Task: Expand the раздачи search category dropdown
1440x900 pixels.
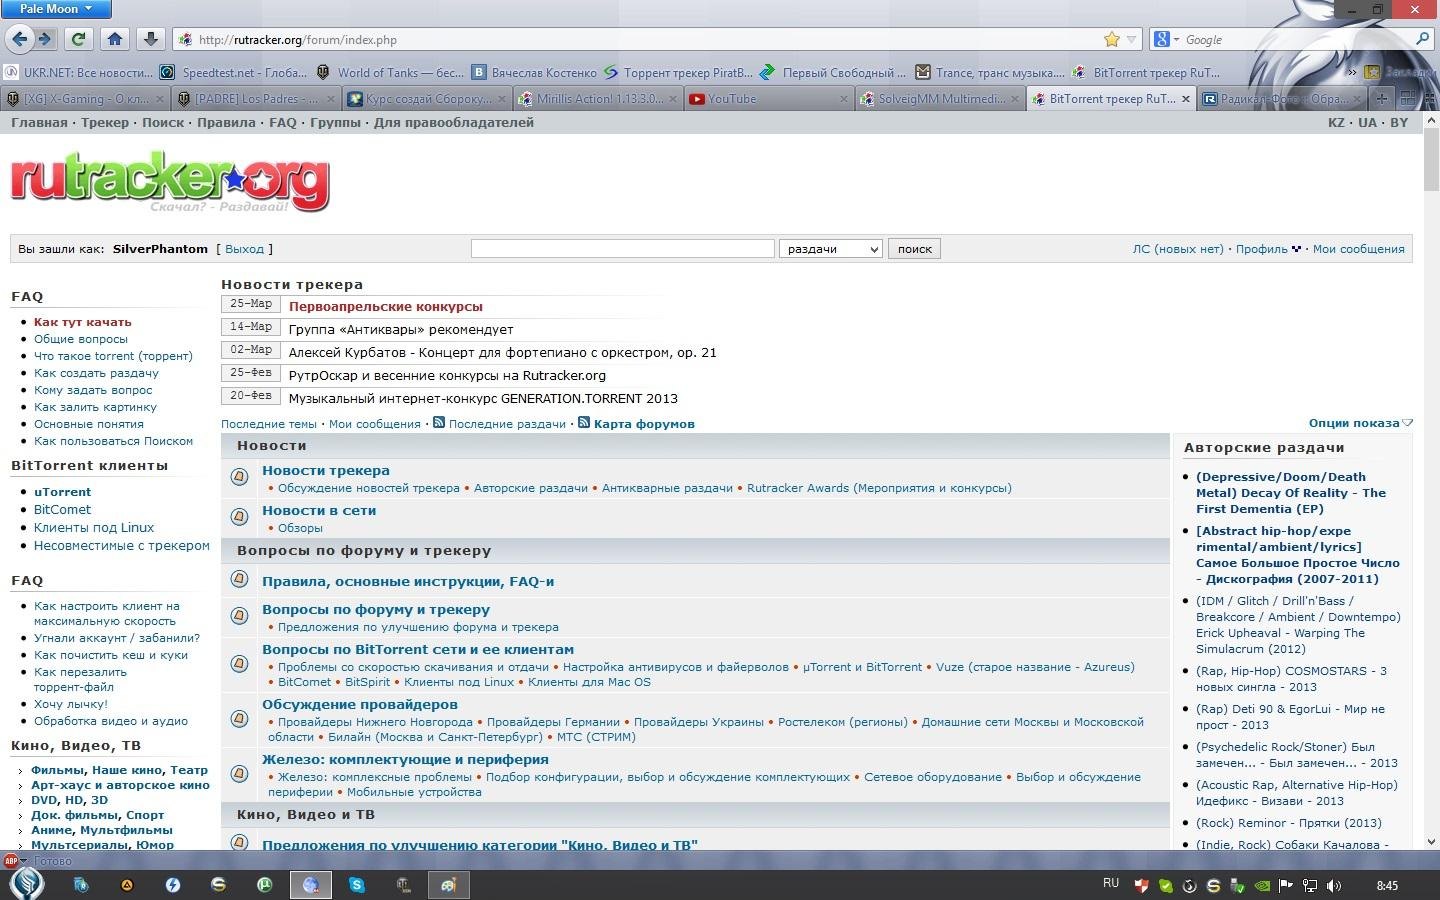Action: click(x=830, y=249)
